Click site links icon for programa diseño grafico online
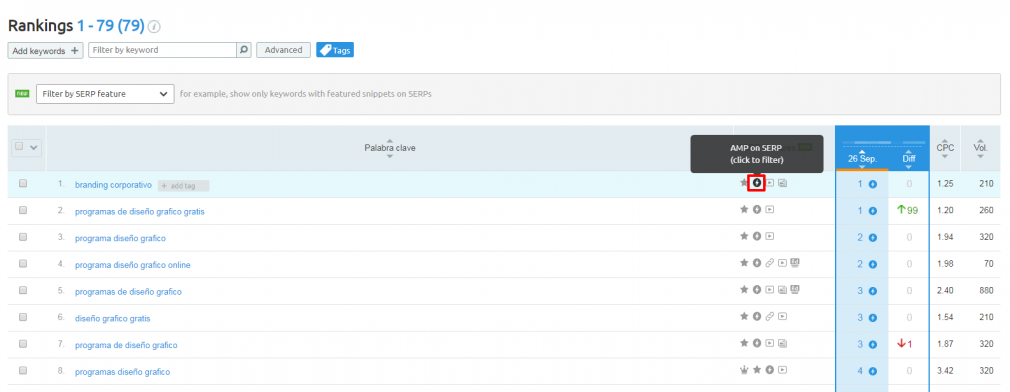 769,263
